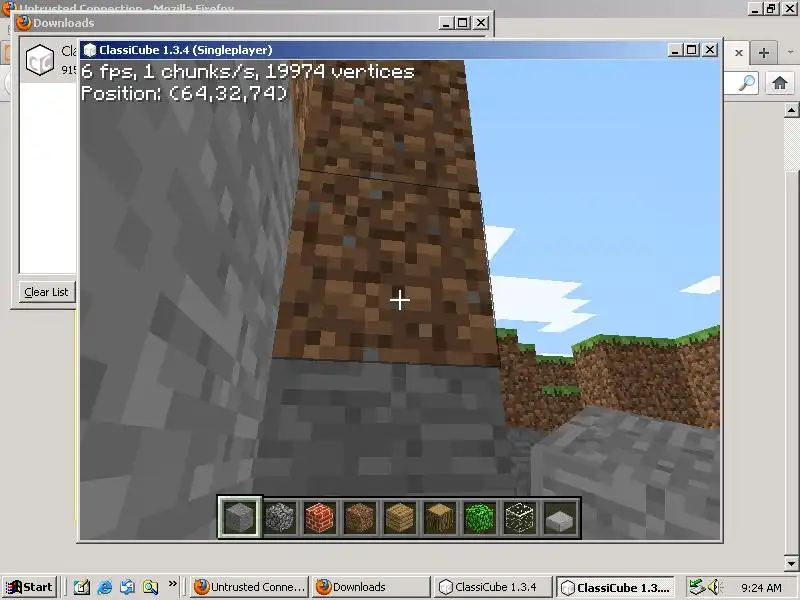
Task: Select the stone slab in the hotbar
Action: [560, 518]
